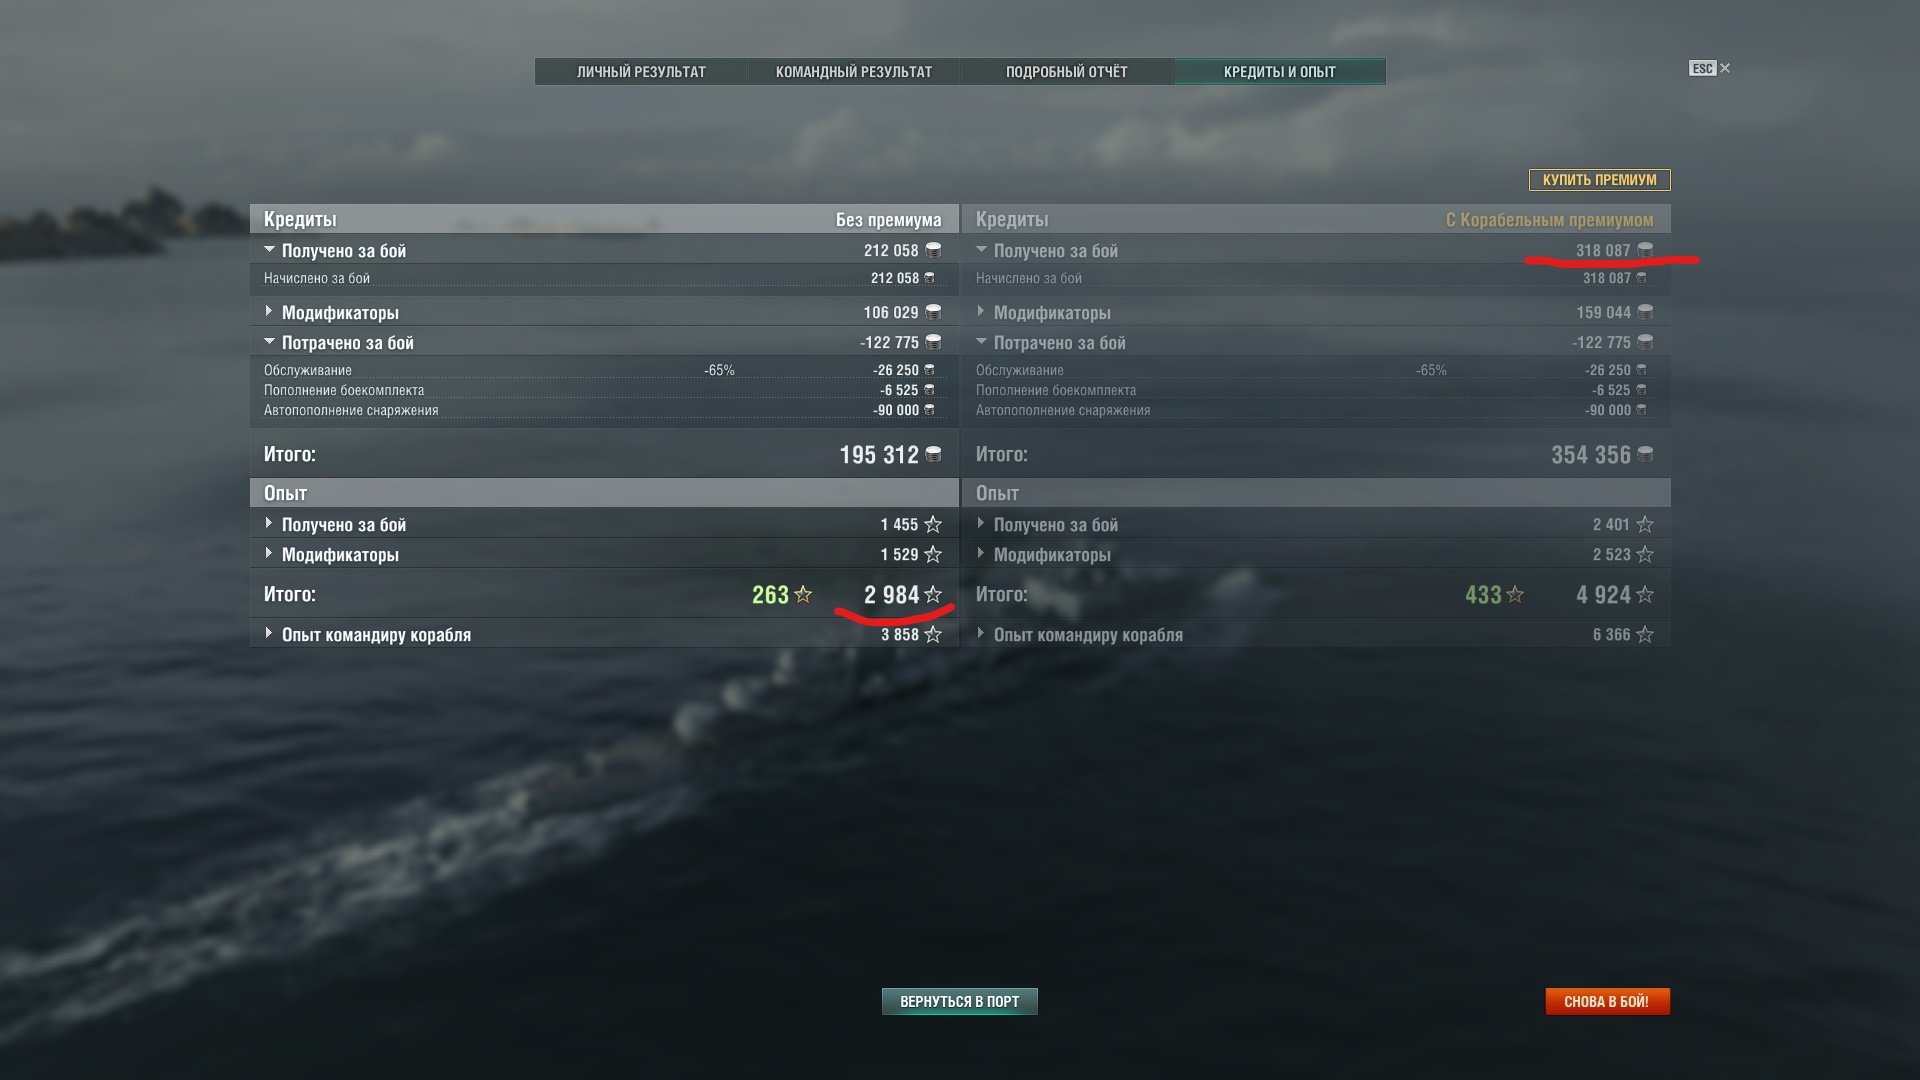Viewport: 1920px width, 1080px height.
Task: Click the Купить премиум button
Action: pos(1599,180)
